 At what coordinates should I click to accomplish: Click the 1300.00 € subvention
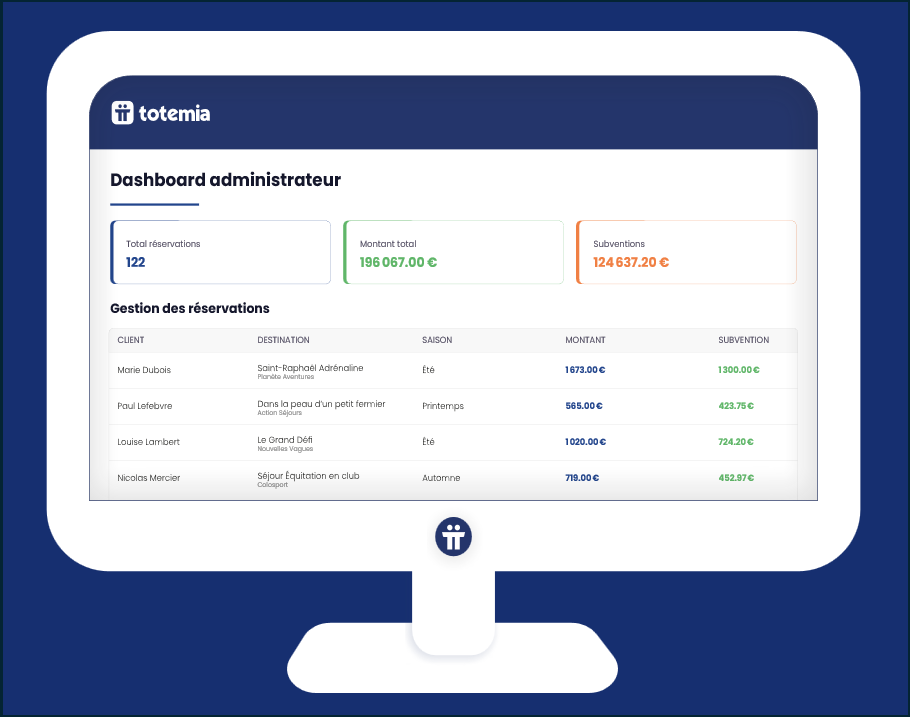739,370
